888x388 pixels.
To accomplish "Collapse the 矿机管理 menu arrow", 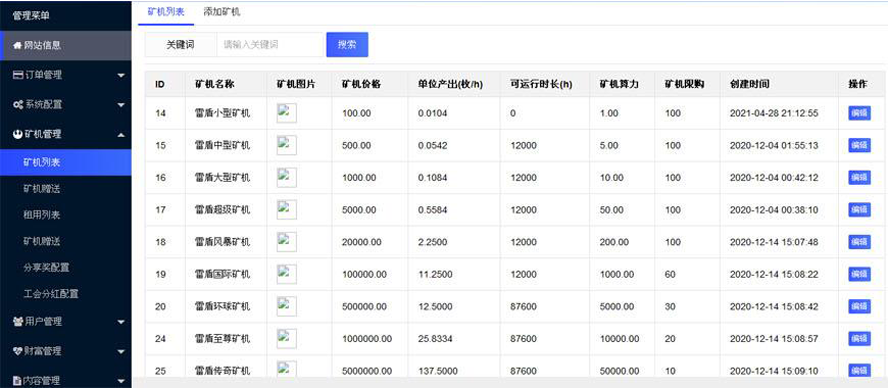I will tap(121, 134).
